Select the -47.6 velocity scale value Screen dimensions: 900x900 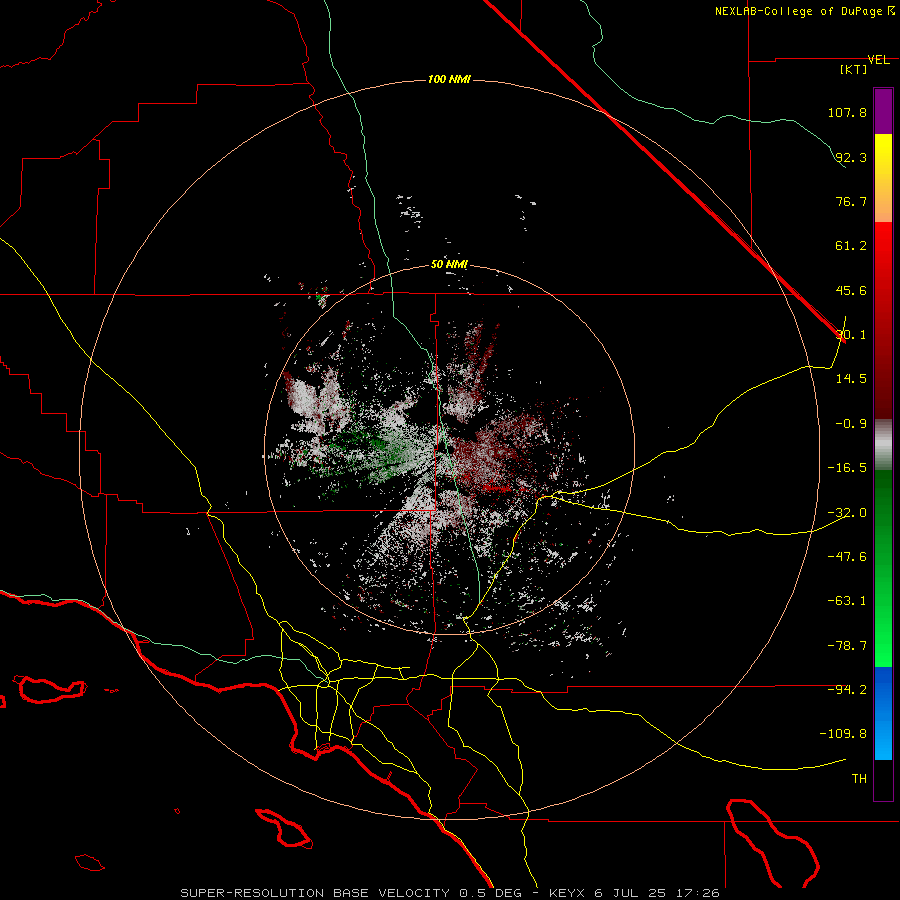[x=847, y=557]
